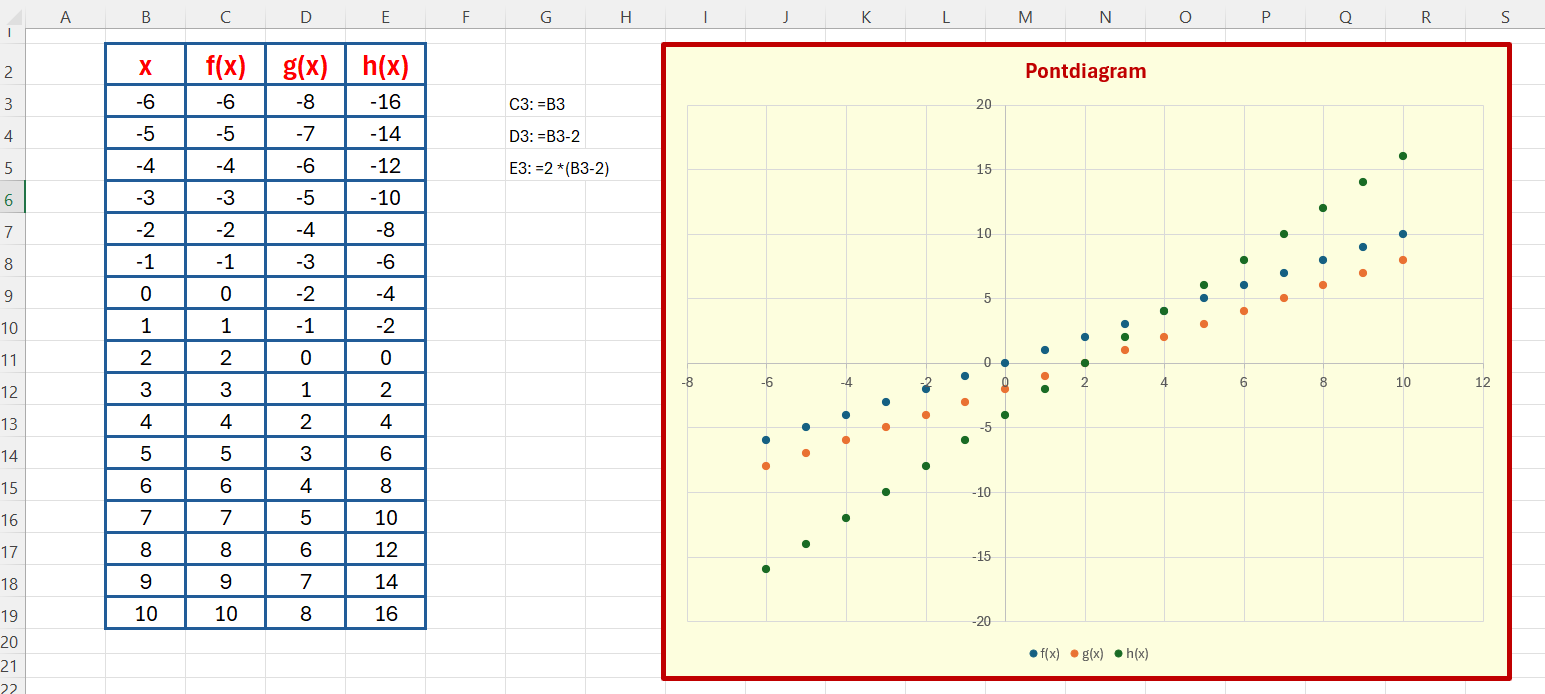Click the "h(x)" table header cell
This screenshot has width=1545, height=694.
(386, 66)
